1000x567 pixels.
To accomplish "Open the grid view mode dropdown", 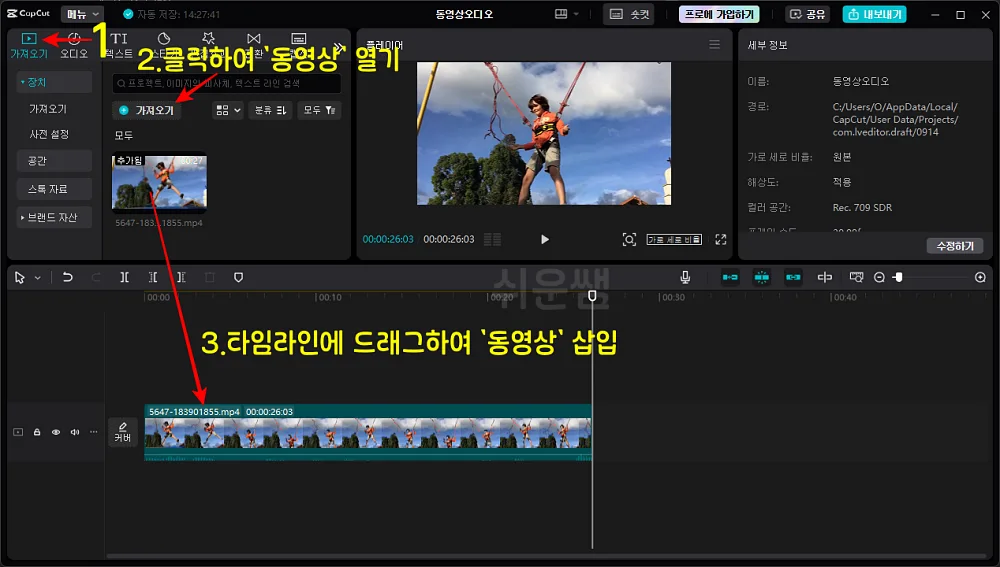I will click(228, 110).
